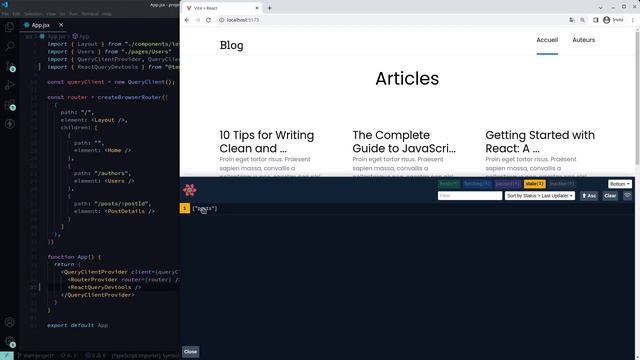Image resolution: width=640 pixels, height=360 pixels.
Task: Go forward in the browser
Action: click(x=198, y=20)
